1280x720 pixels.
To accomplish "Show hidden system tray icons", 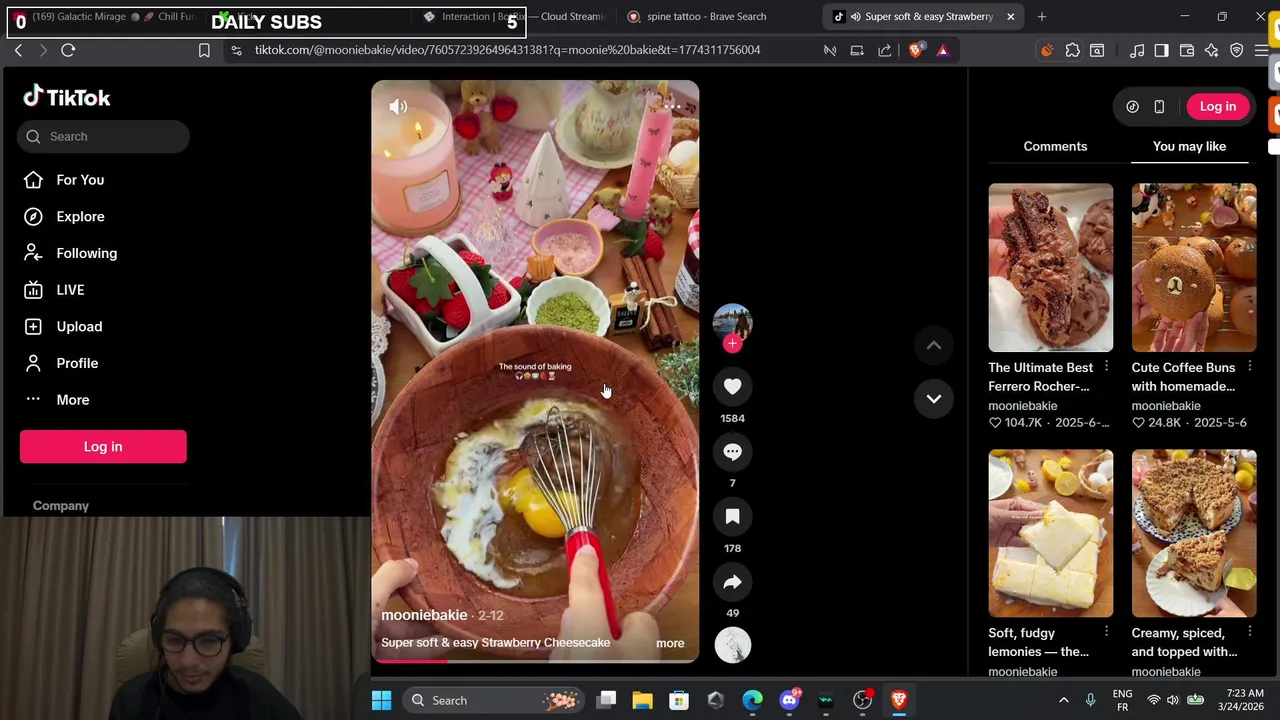I will point(1063,700).
